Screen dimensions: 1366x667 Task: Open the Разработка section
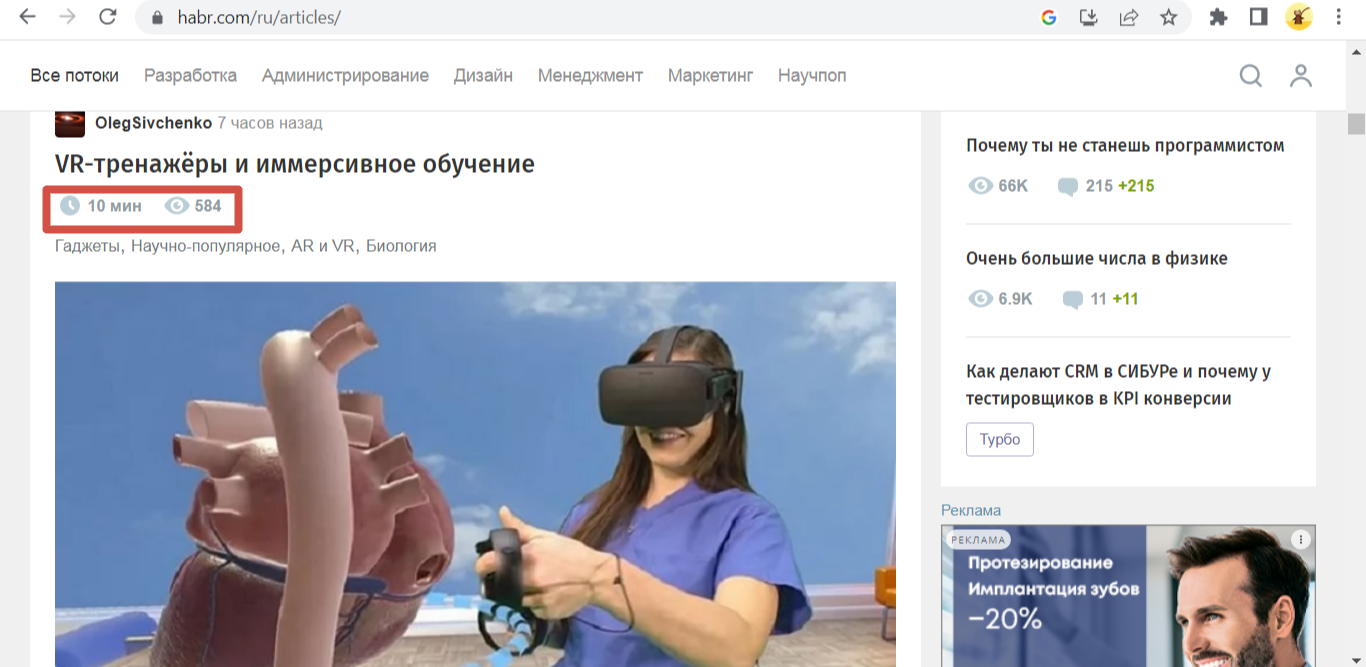190,75
